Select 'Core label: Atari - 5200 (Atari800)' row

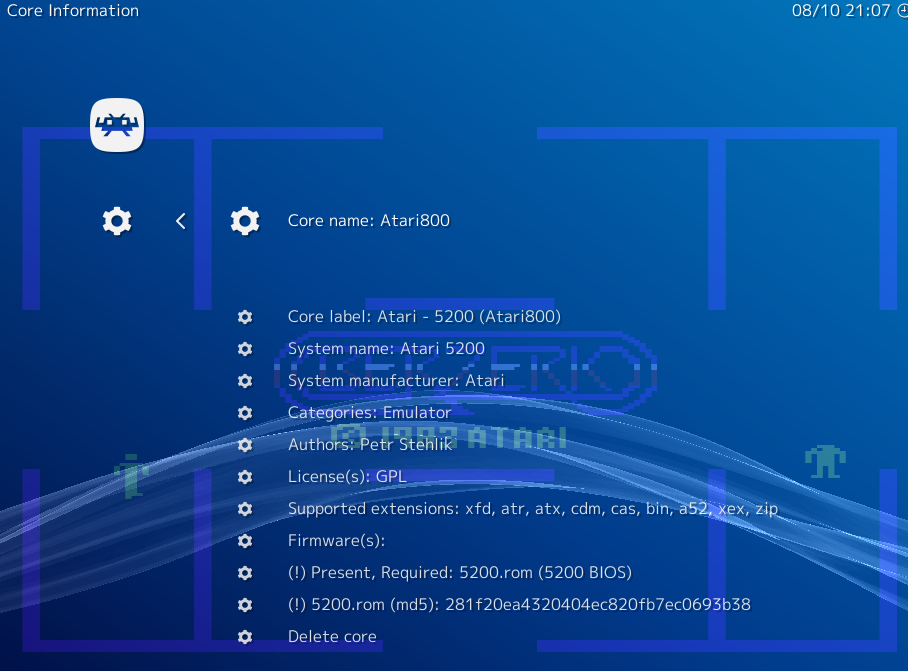tap(424, 317)
